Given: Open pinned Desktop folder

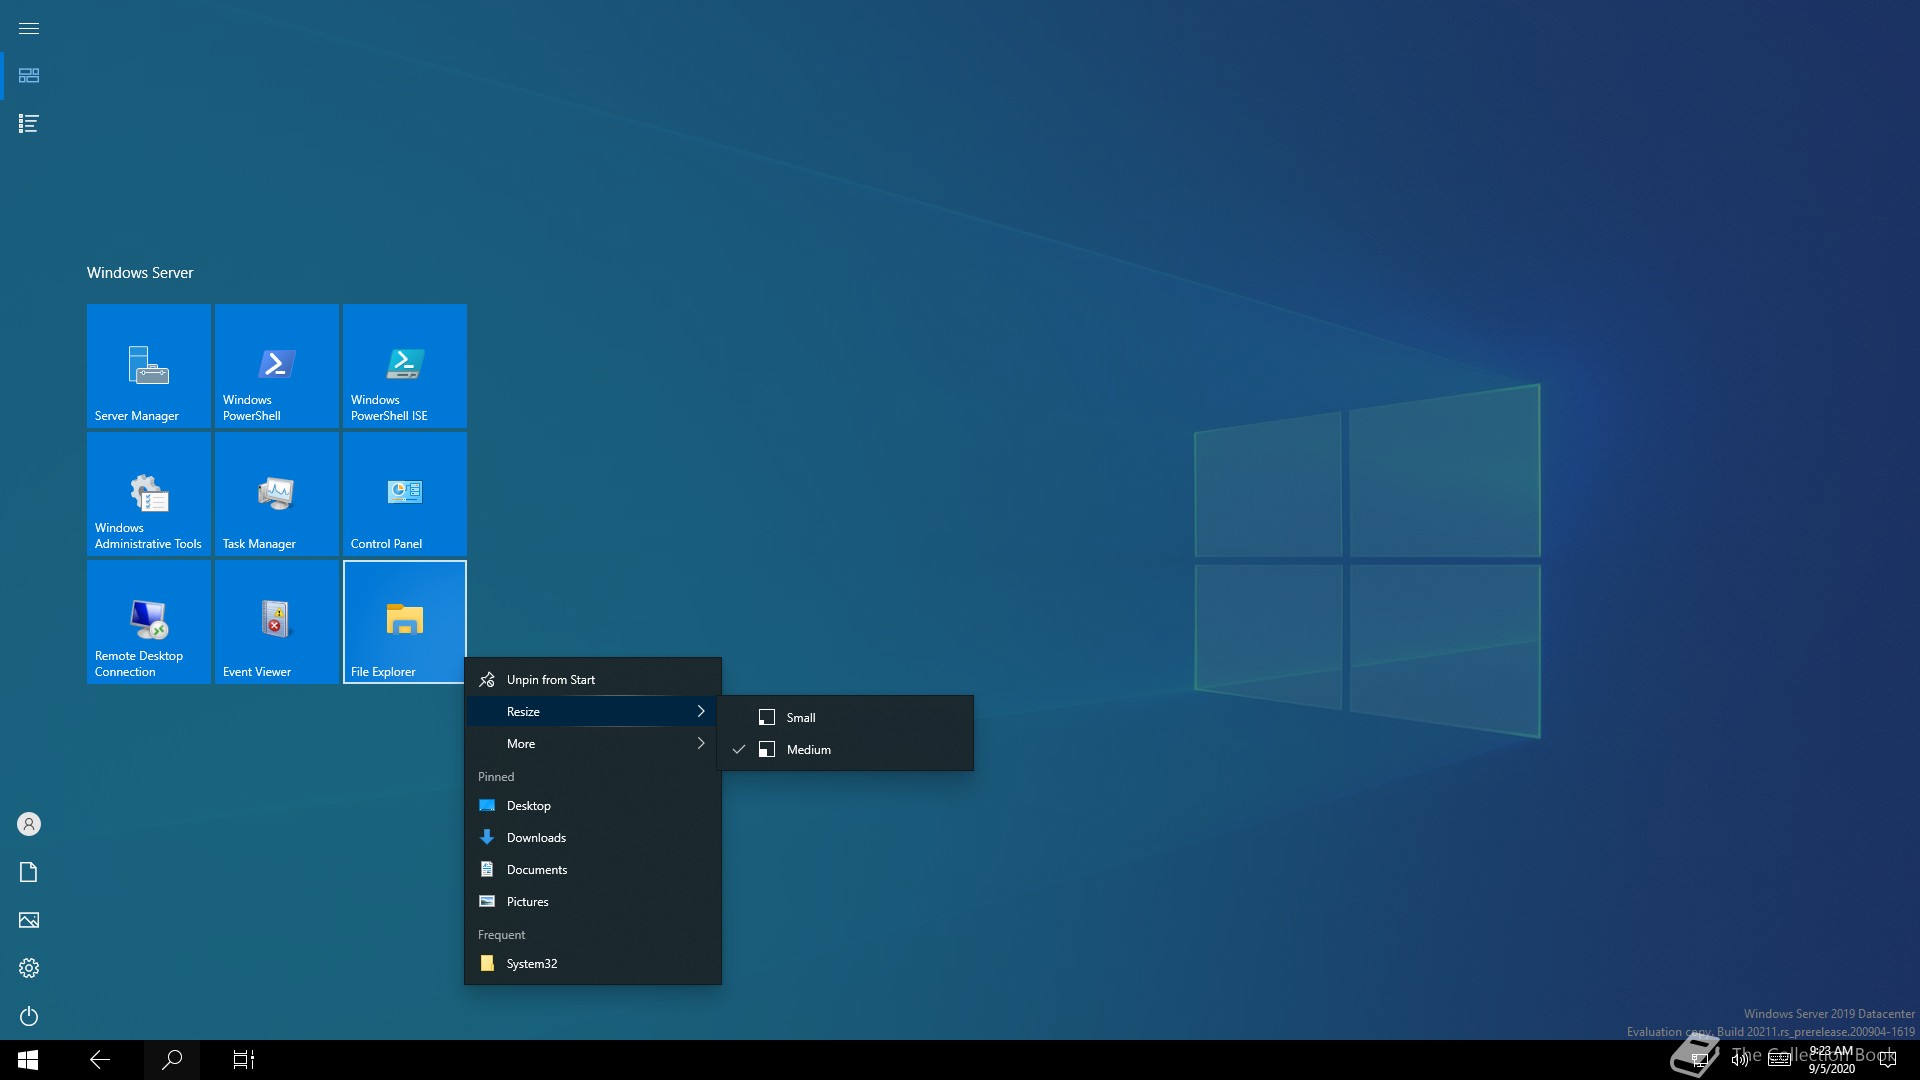Looking at the screenshot, I should click(x=593, y=806).
